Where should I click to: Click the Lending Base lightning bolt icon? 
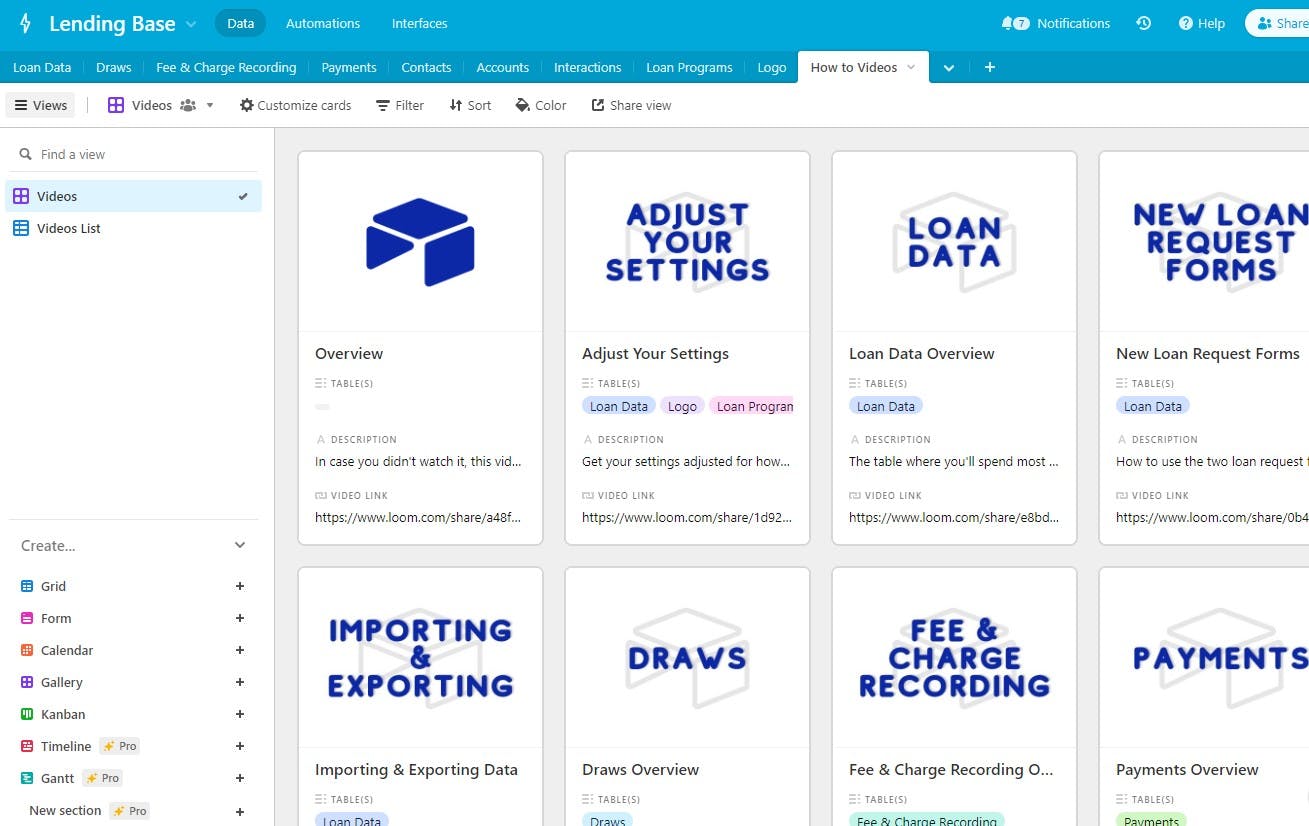pyautogui.click(x=25, y=23)
